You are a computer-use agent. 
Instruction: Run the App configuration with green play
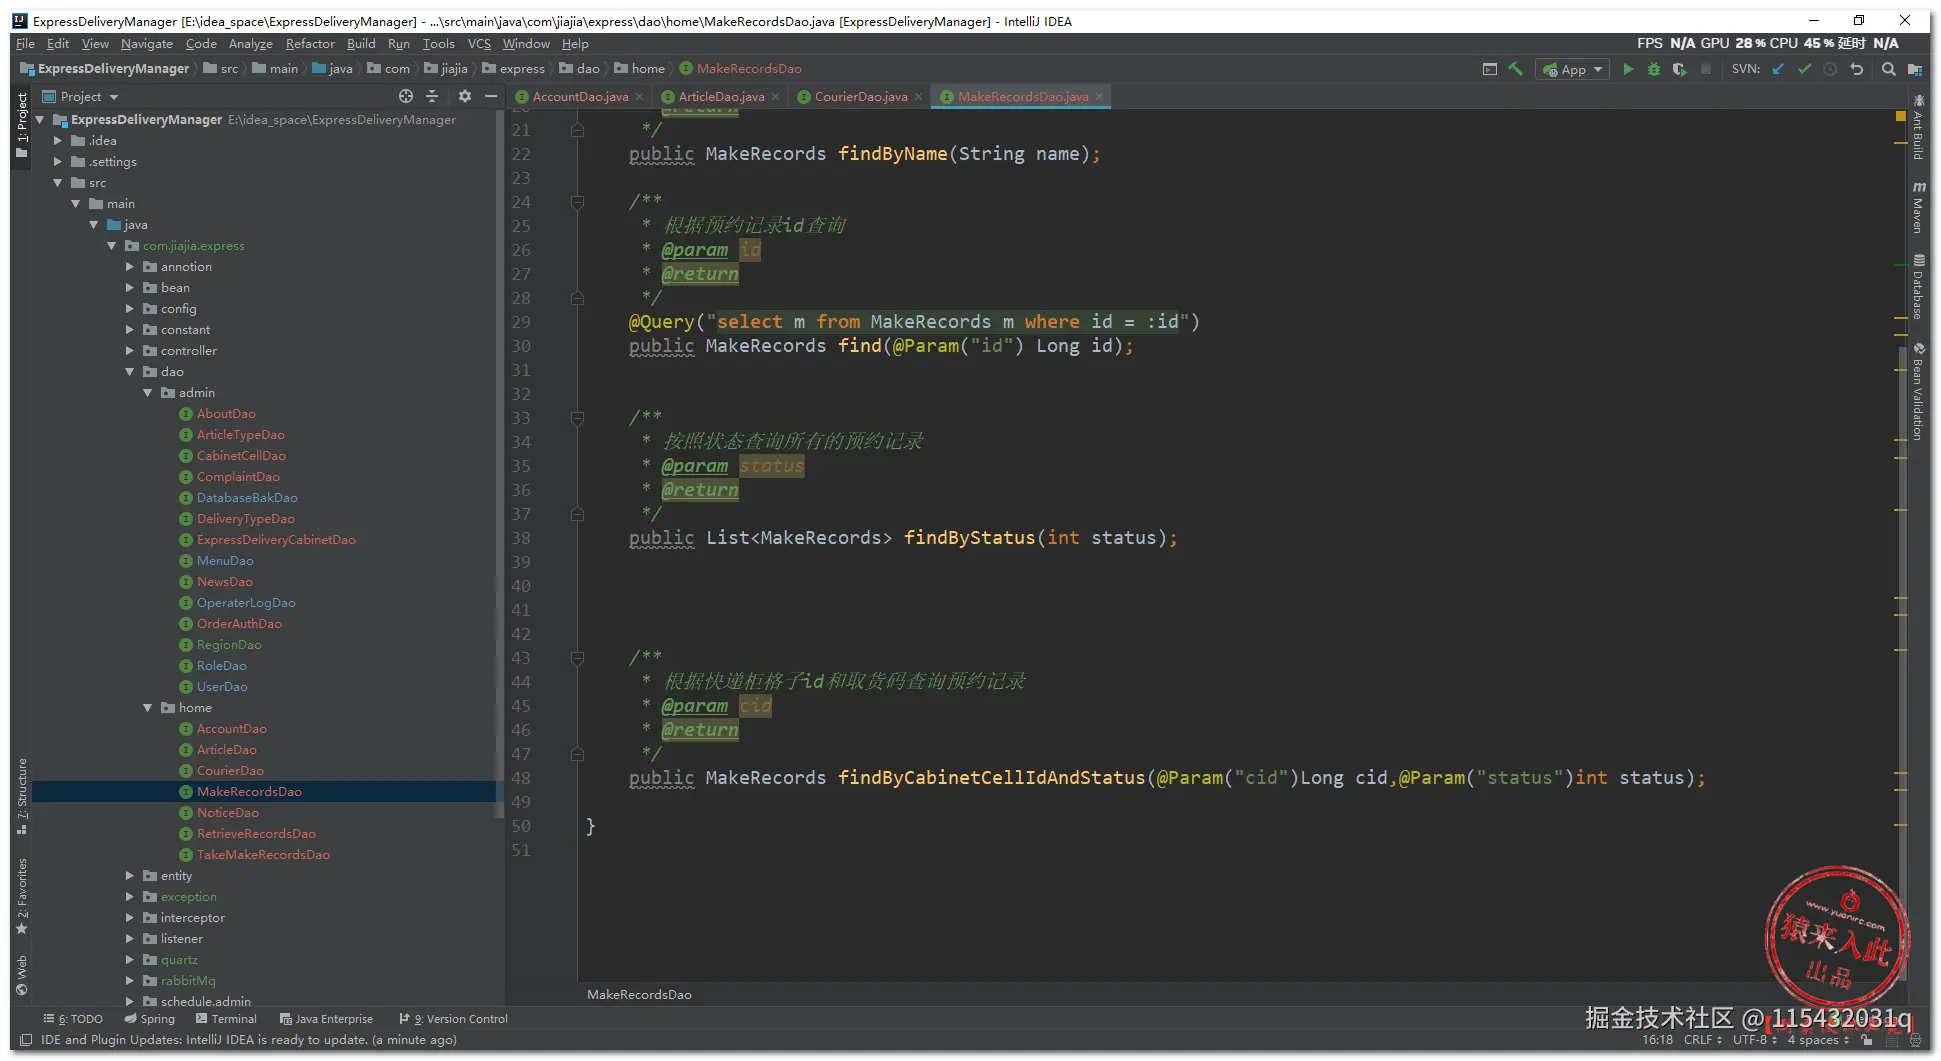[1628, 69]
